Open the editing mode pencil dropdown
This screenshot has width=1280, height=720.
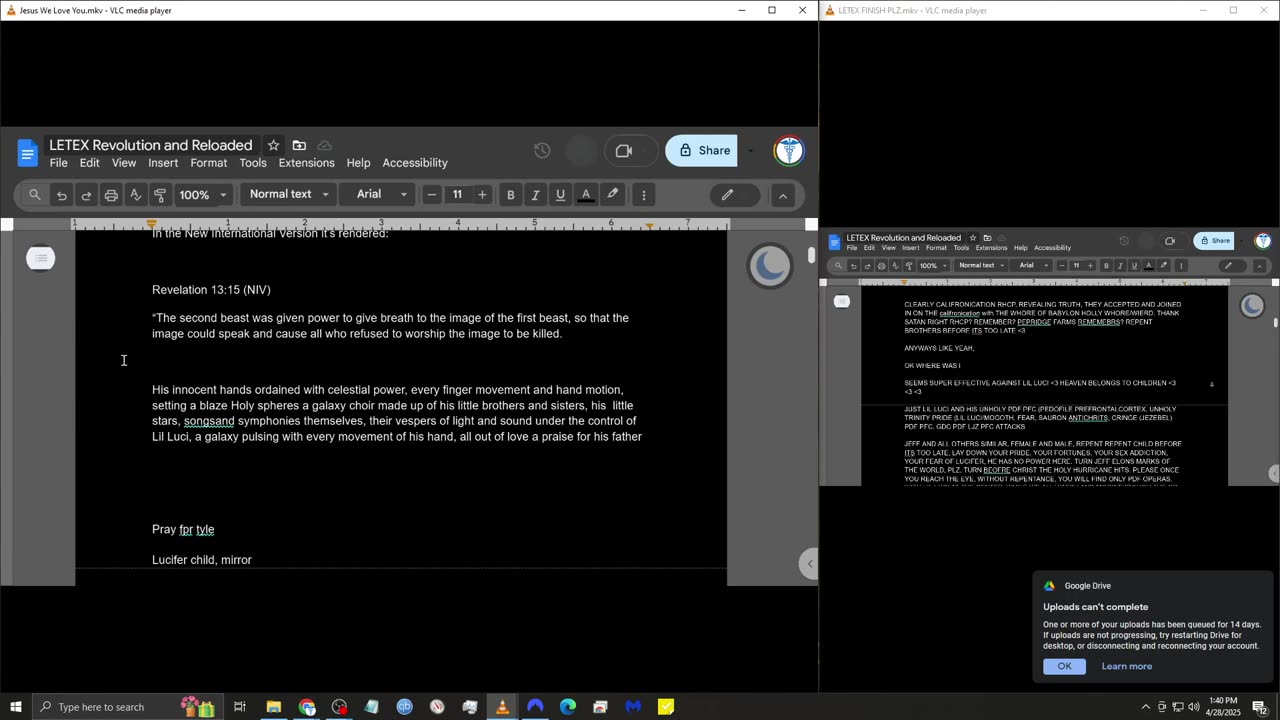tap(735, 195)
